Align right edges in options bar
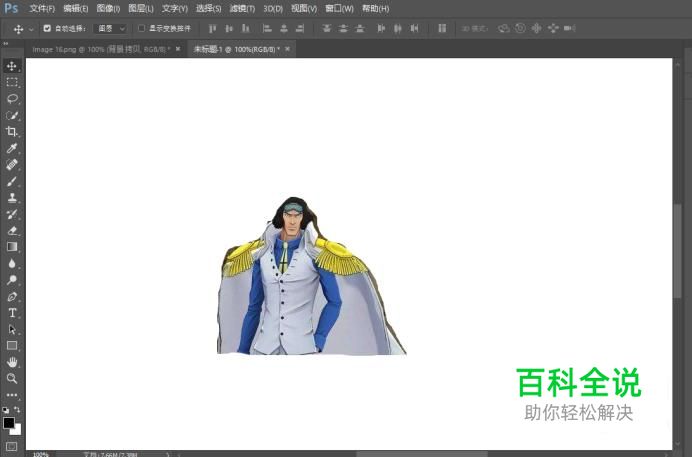The width and height of the screenshot is (692, 457). pyautogui.click(x=300, y=29)
